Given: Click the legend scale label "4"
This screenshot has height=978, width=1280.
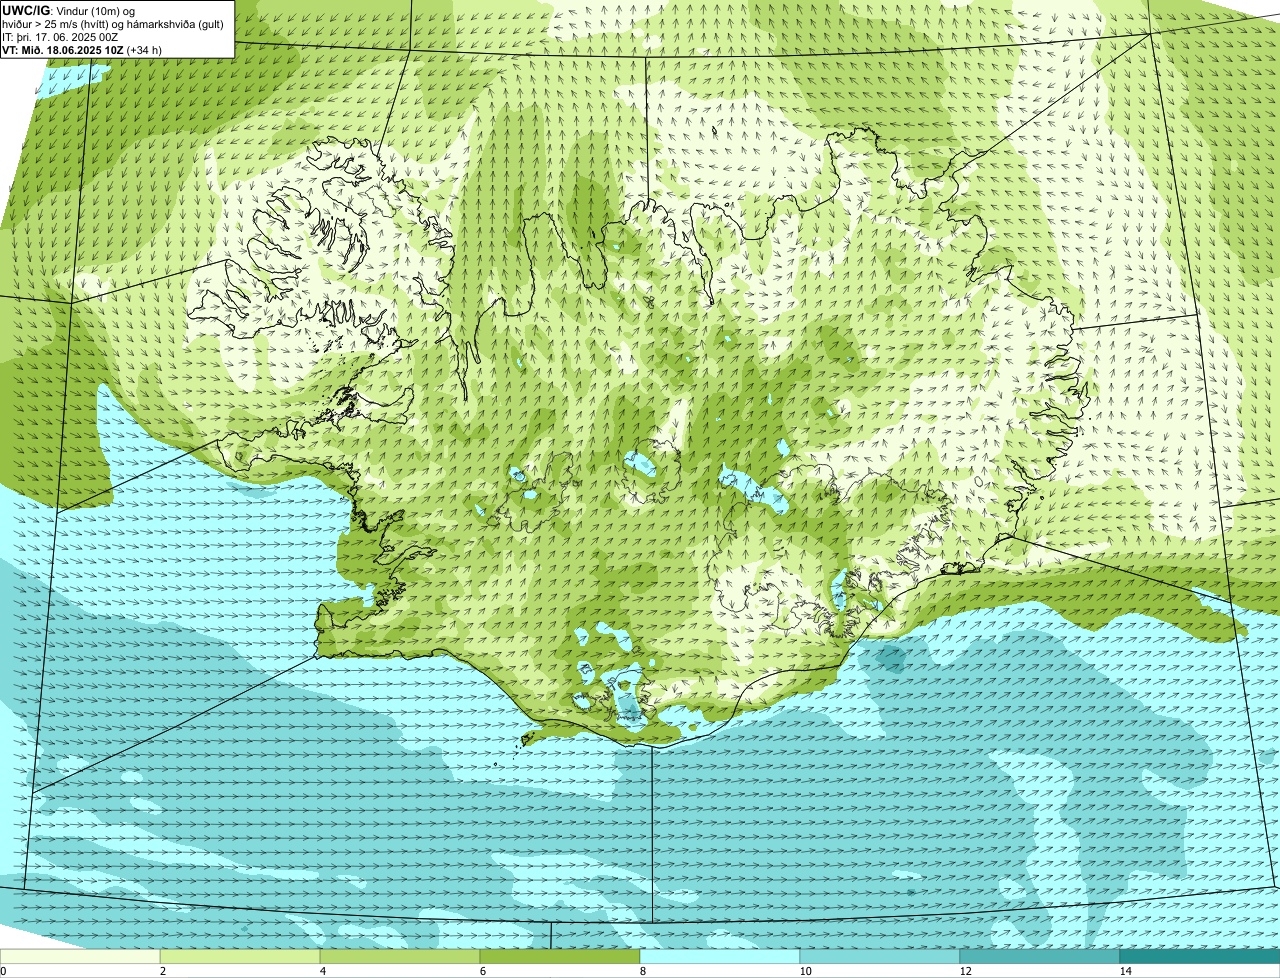Looking at the screenshot, I should pos(322,971).
